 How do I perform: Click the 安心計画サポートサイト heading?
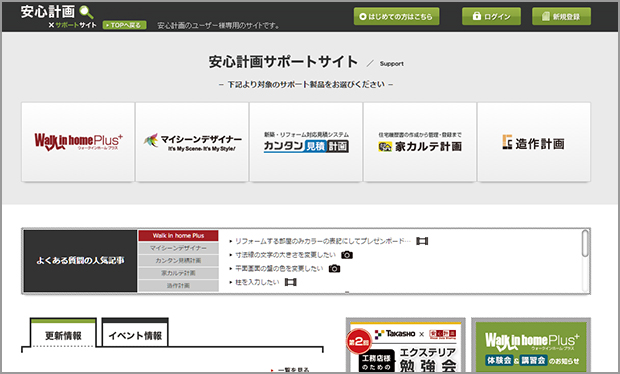[283, 62]
